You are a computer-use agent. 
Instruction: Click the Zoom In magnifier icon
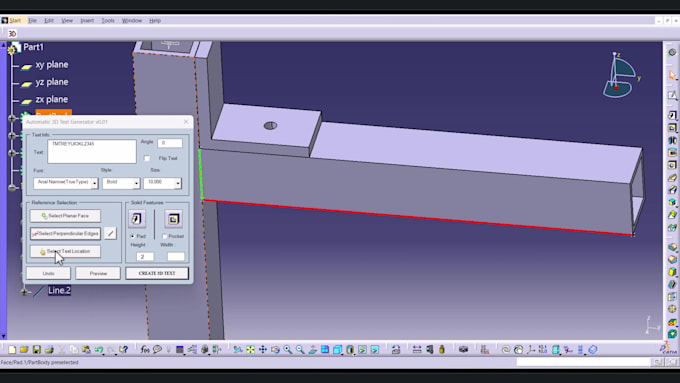click(x=288, y=349)
